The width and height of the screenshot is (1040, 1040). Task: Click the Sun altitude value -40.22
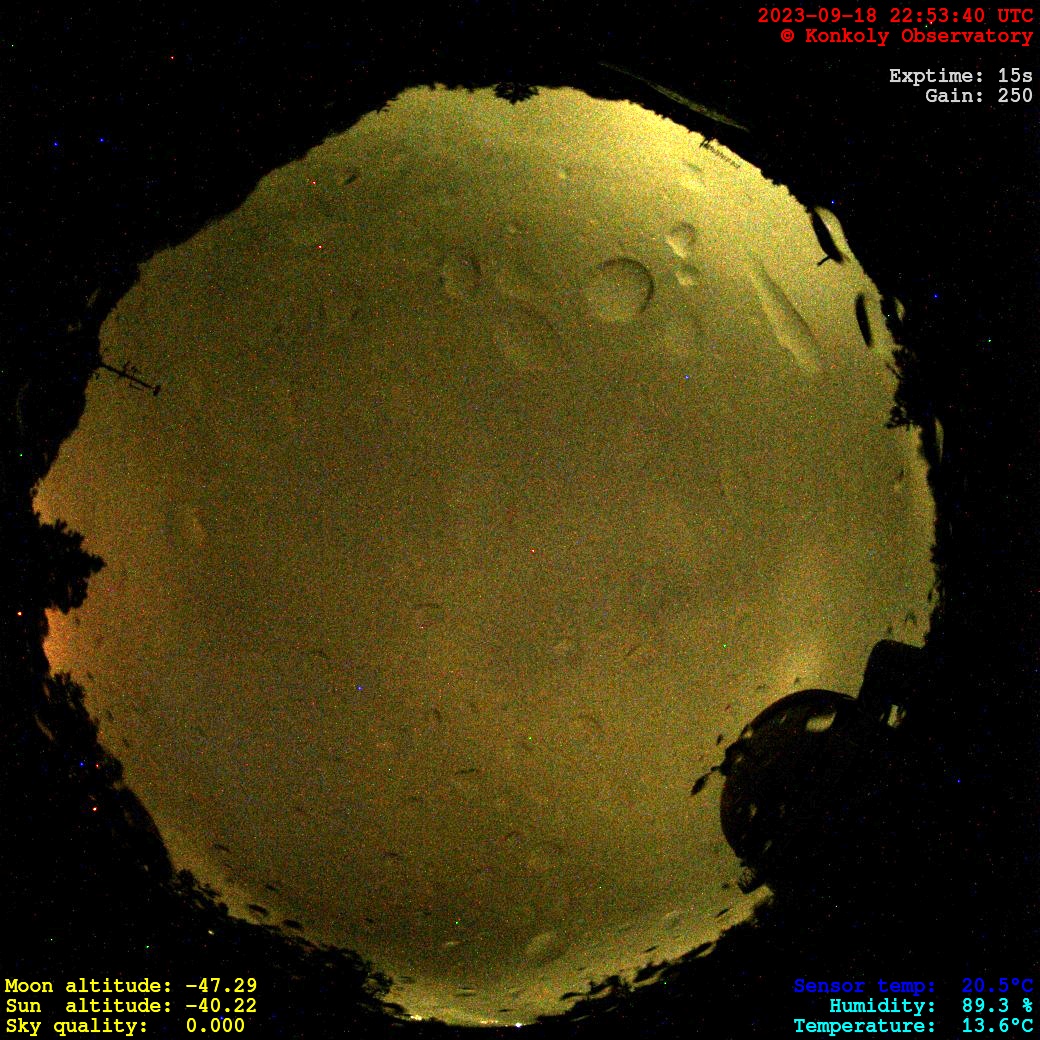point(221,1006)
